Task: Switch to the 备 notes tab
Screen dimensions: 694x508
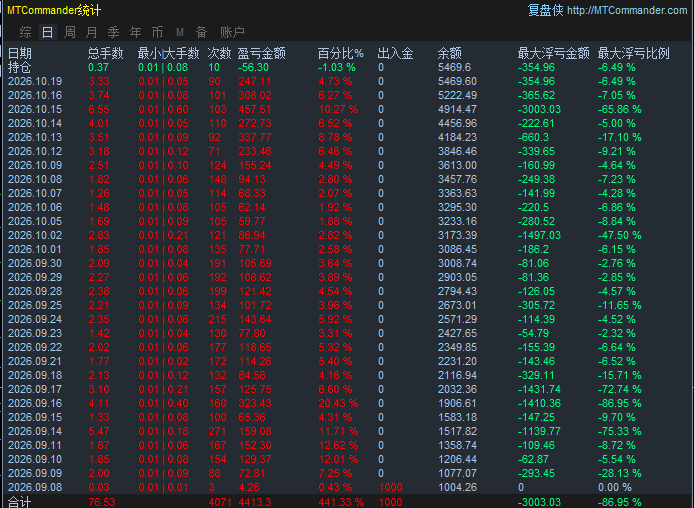Action: click(201, 32)
